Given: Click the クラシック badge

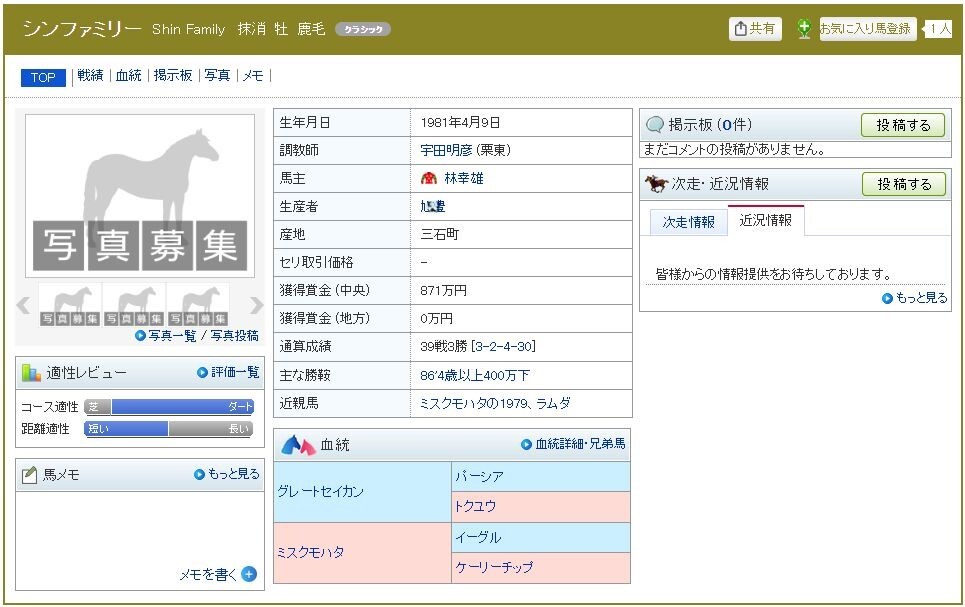Looking at the screenshot, I should 362,29.
